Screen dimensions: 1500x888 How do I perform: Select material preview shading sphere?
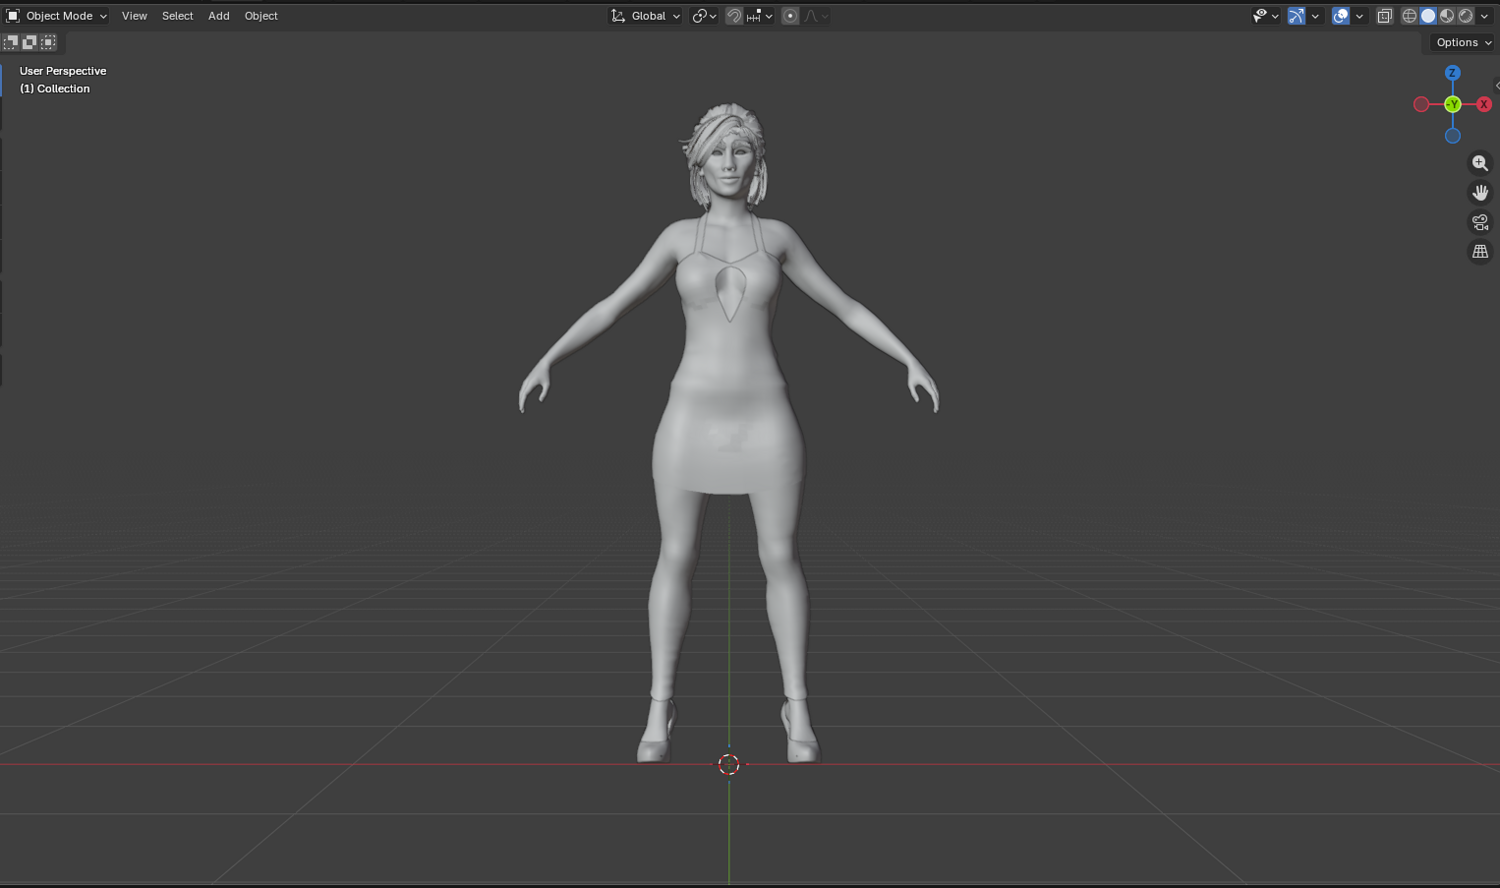coord(1447,16)
